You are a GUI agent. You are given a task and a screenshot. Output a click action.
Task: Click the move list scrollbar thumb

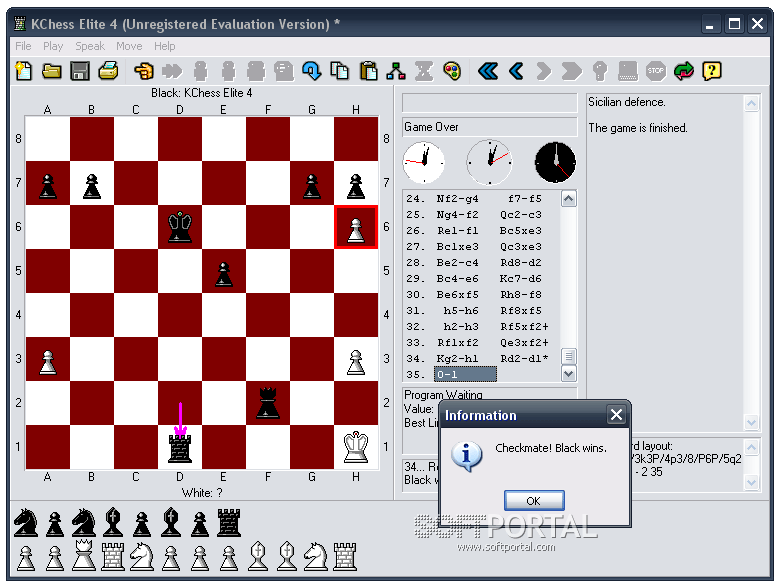569,356
